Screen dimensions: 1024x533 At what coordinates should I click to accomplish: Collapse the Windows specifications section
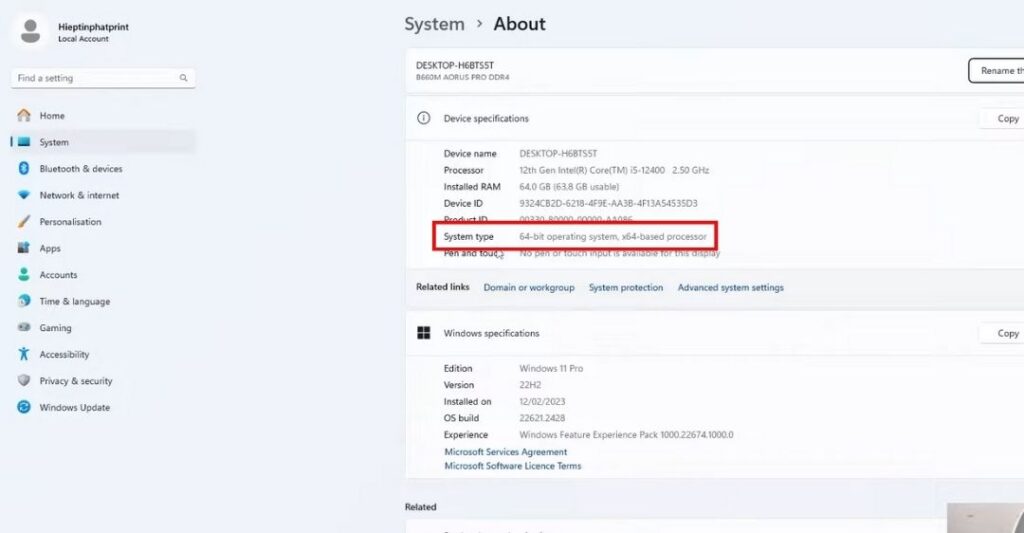point(491,334)
